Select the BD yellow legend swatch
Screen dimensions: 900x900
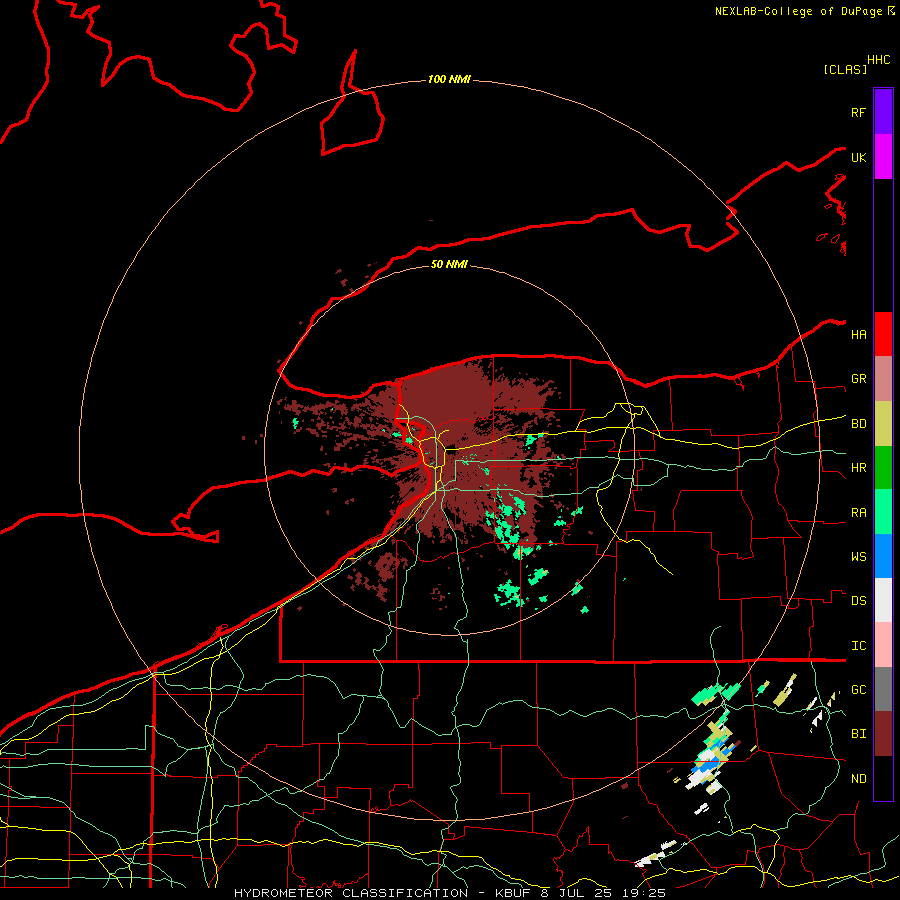pyautogui.click(x=883, y=424)
